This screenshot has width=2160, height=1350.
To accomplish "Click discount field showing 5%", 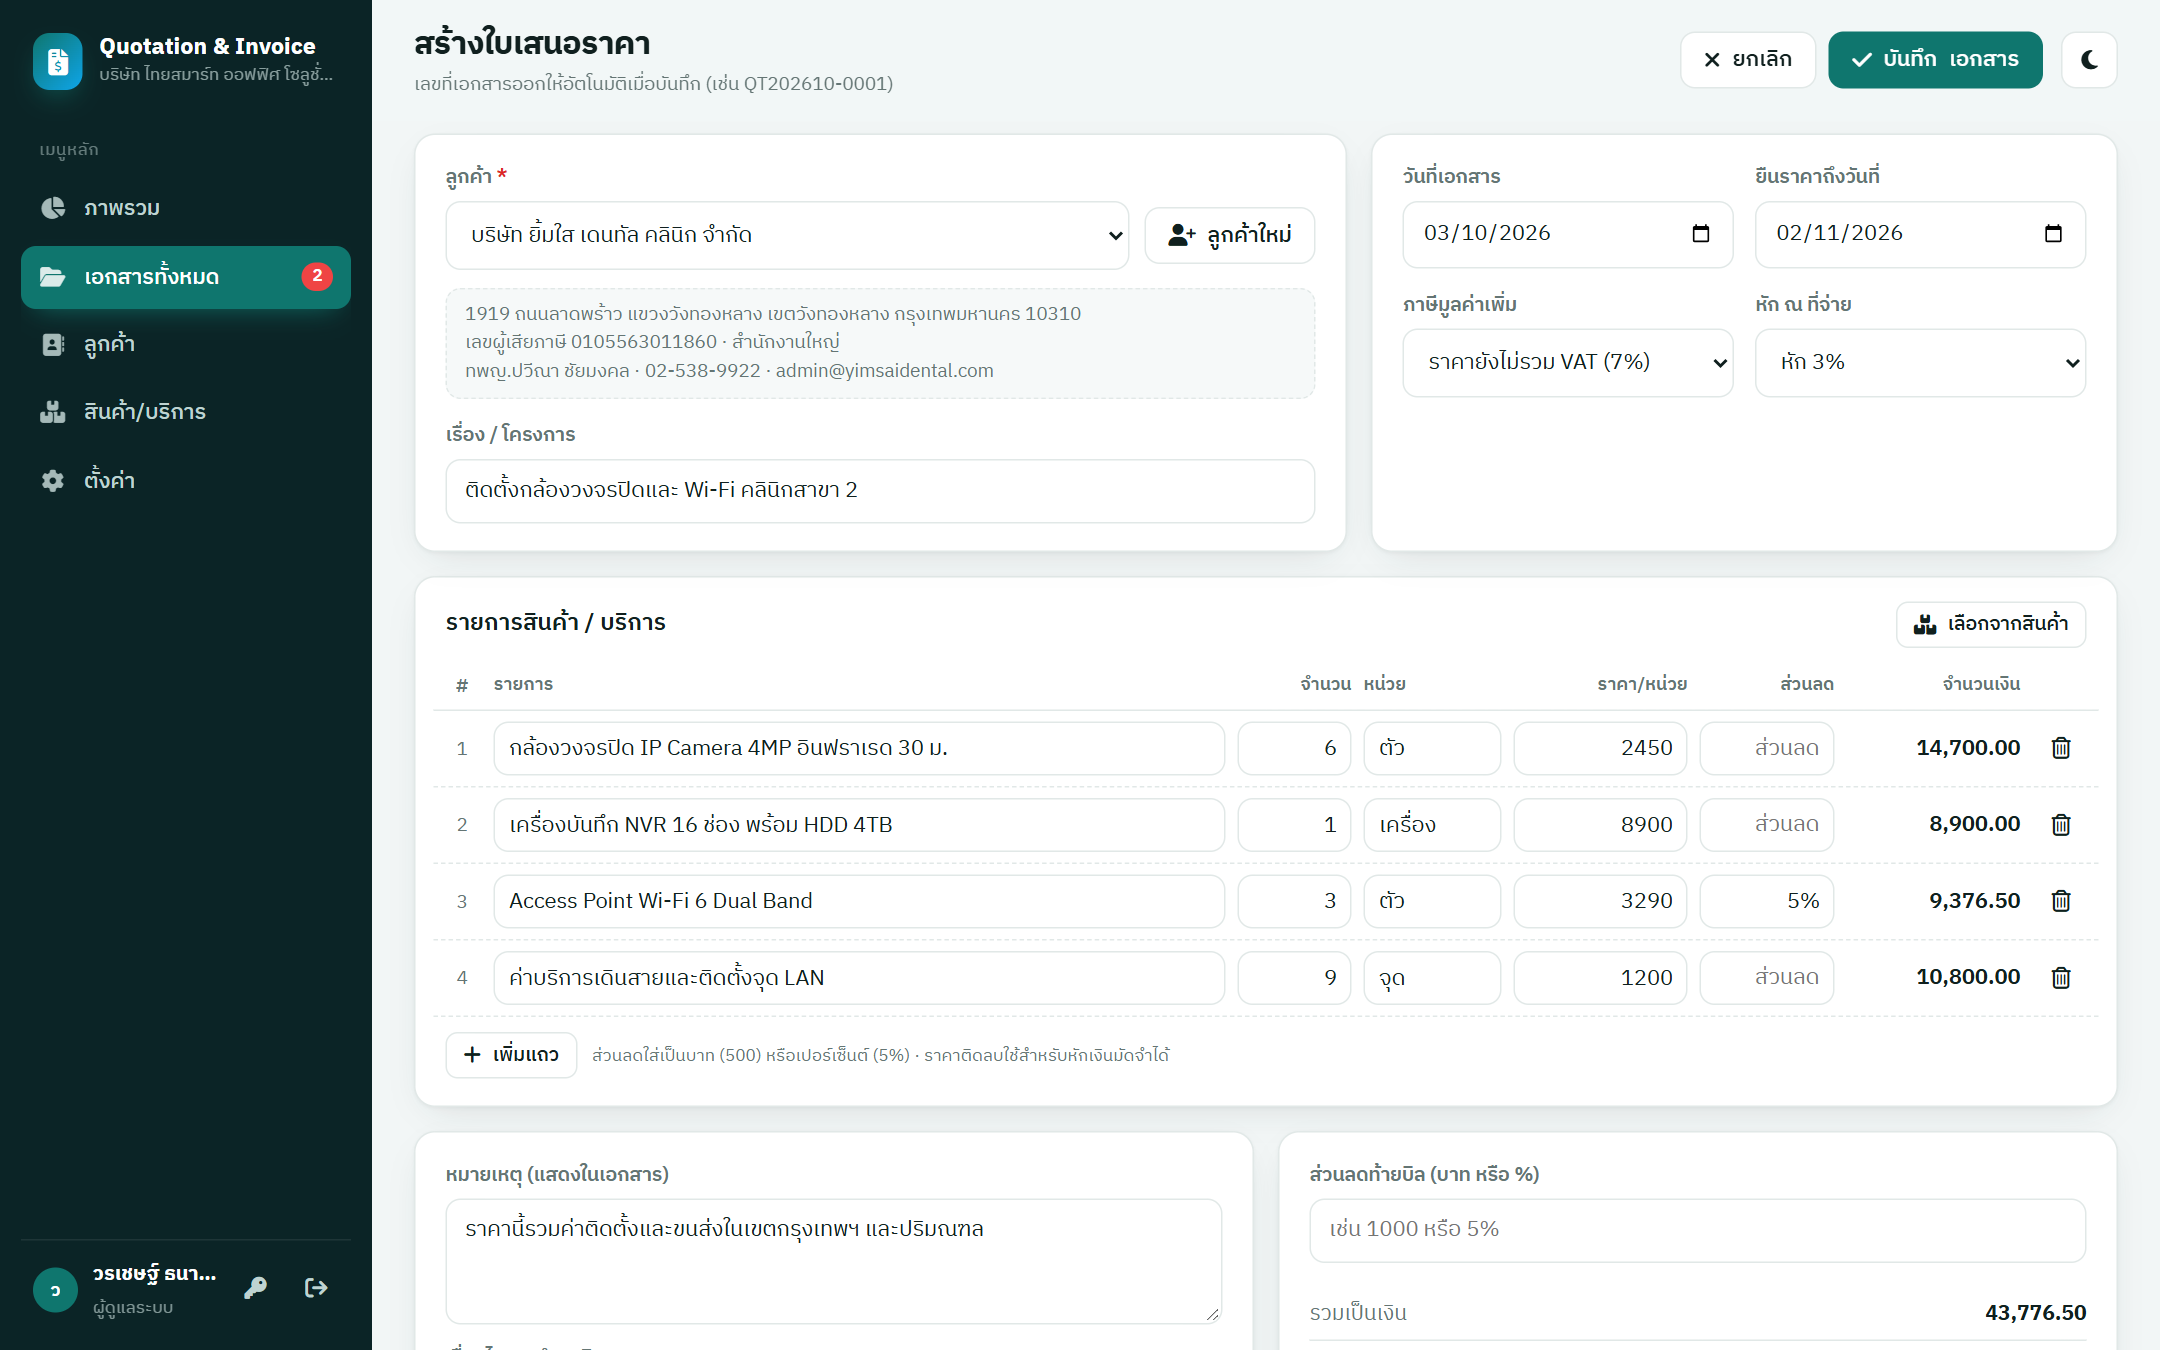I will pos(1767,901).
